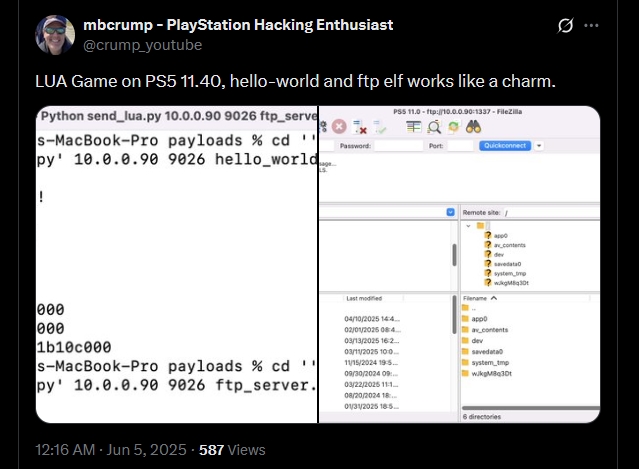639x469 pixels.
Task: Click the FileZilla Port field
Action: 460,145
